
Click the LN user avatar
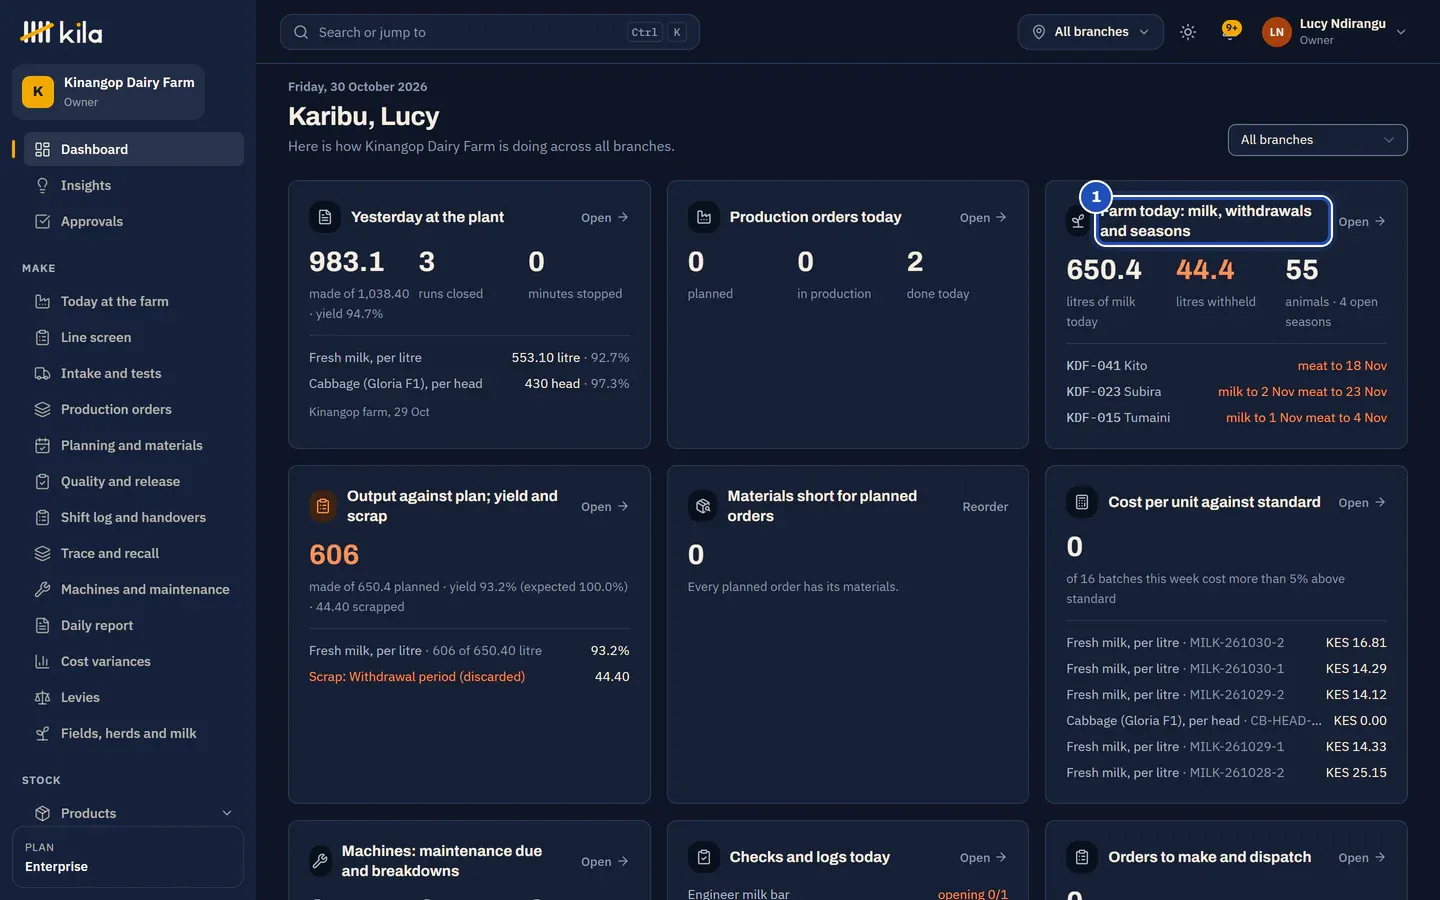(x=1277, y=32)
